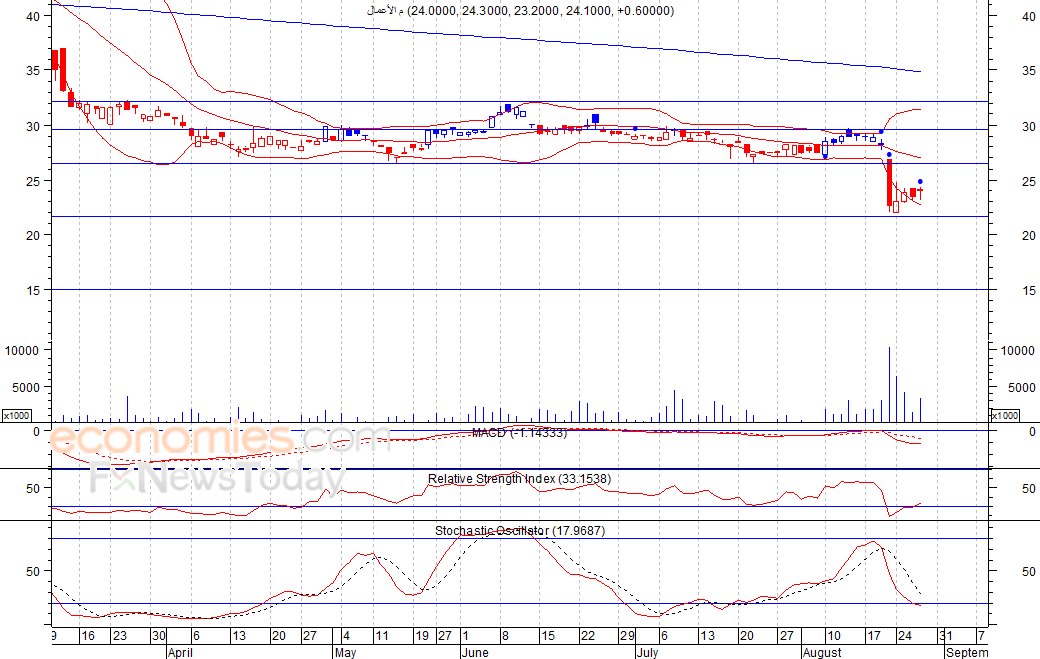The width and height of the screenshot is (1040, 659).
Task: Click the FxNewsToday watermark logo
Action: coord(218,477)
